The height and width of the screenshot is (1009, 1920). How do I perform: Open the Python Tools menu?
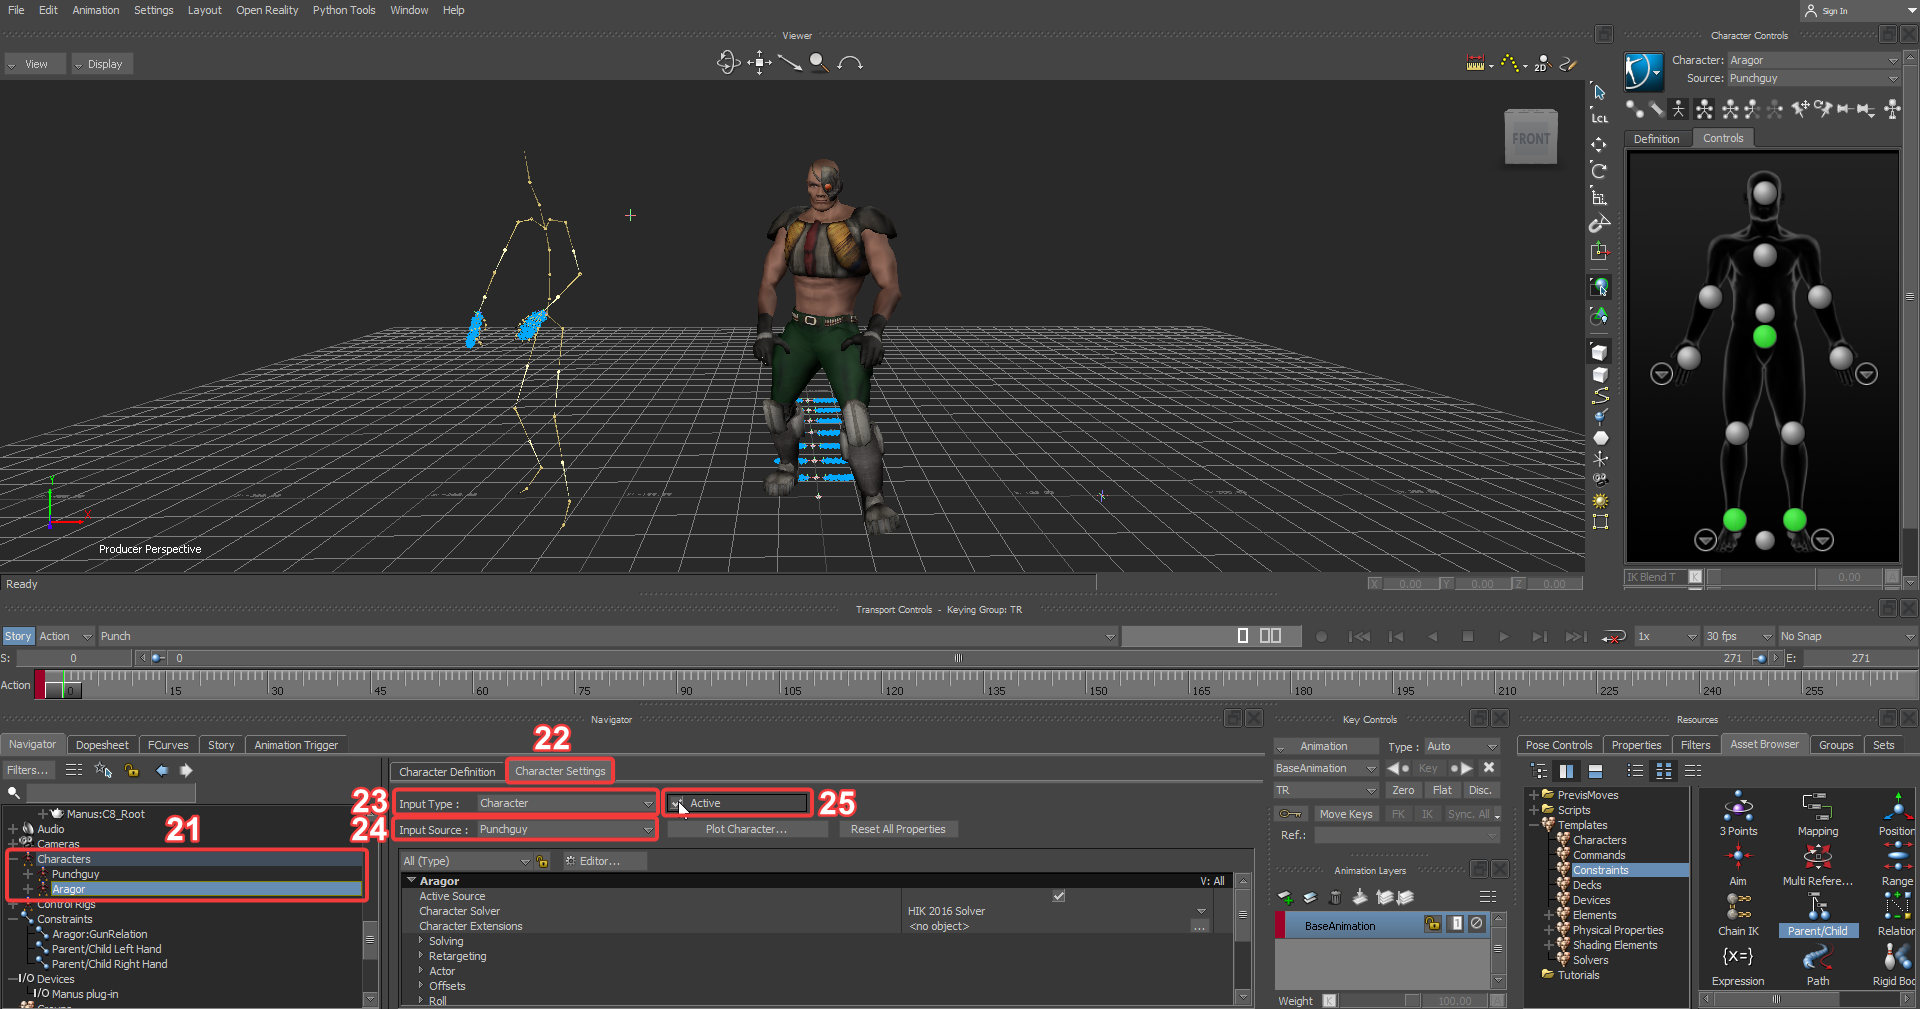pyautogui.click(x=344, y=10)
